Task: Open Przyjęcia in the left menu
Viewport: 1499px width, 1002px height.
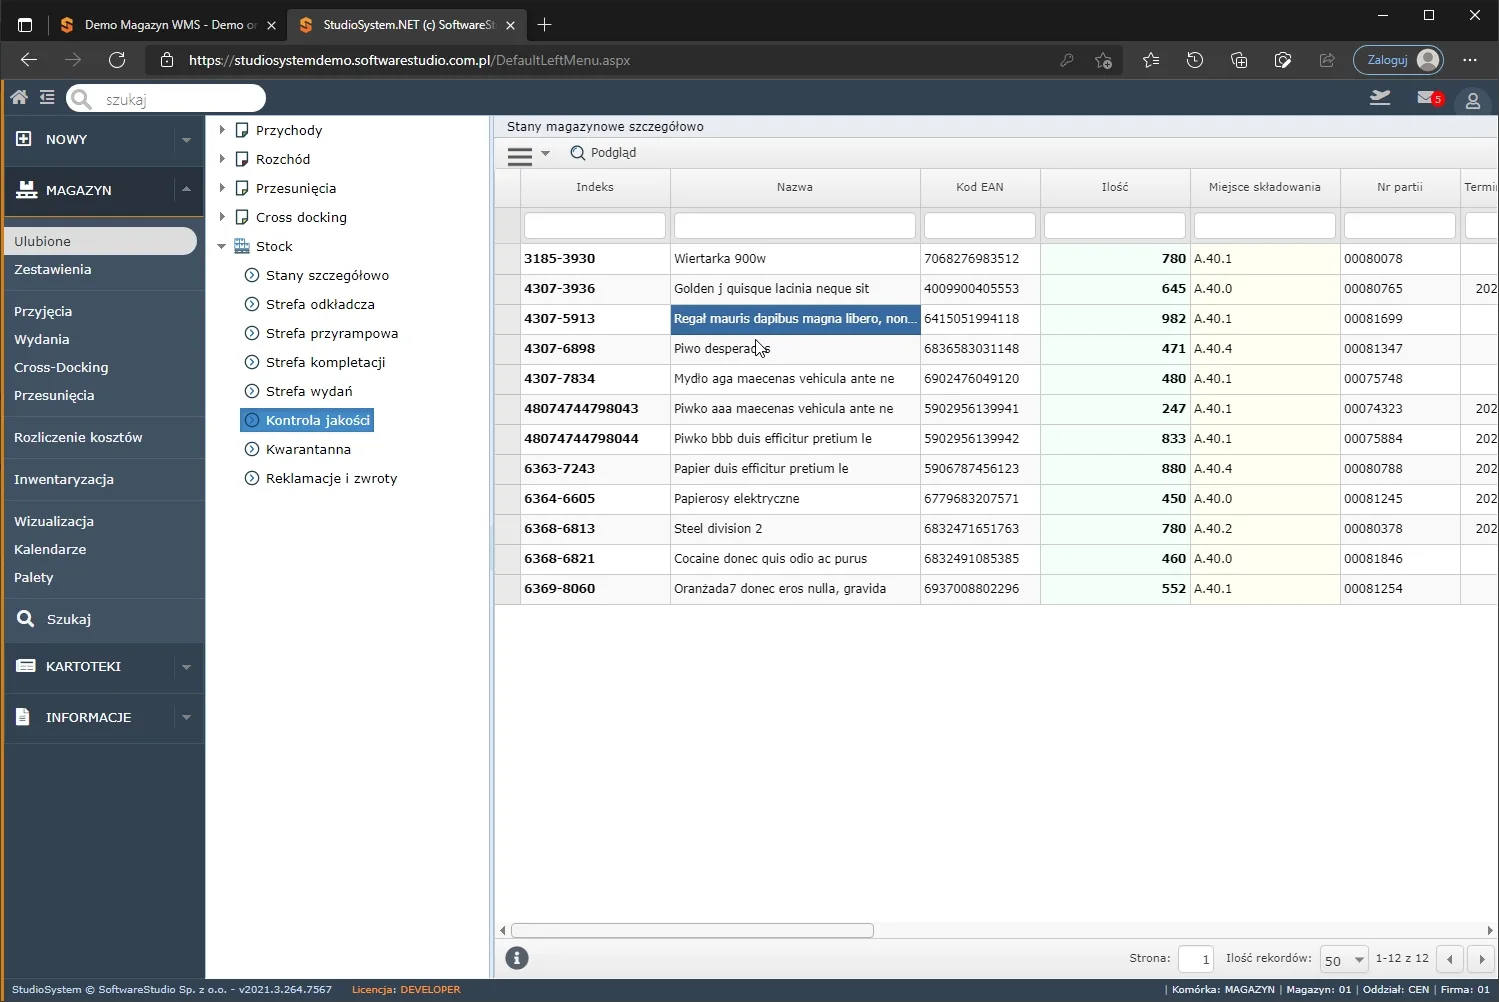Action: tap(43, 311)
